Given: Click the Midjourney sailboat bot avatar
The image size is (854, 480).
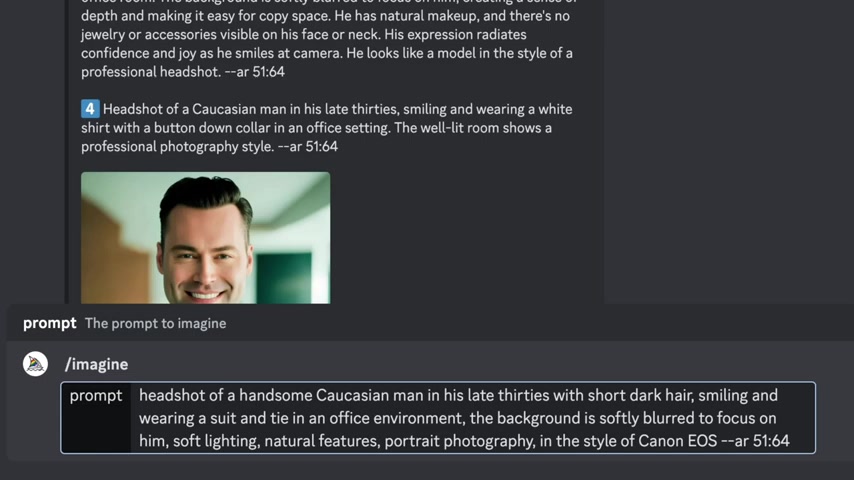Looking at the screenshot, I should coord(35,364).
